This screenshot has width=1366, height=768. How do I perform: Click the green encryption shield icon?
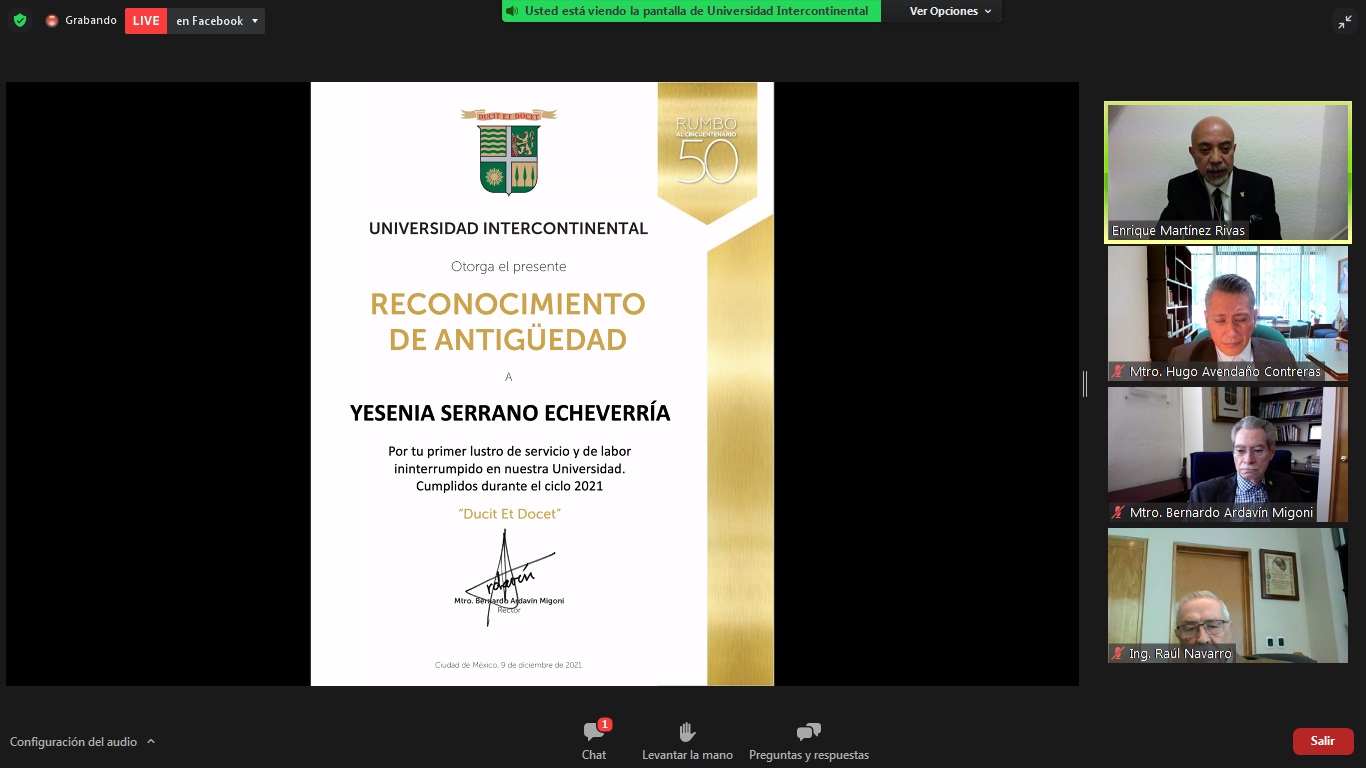(20, 20)
